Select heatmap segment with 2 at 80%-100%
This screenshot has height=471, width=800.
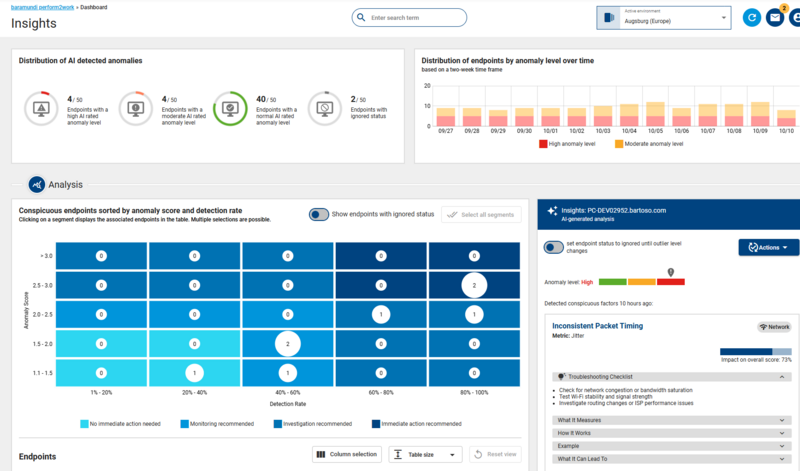pos(475,284)
